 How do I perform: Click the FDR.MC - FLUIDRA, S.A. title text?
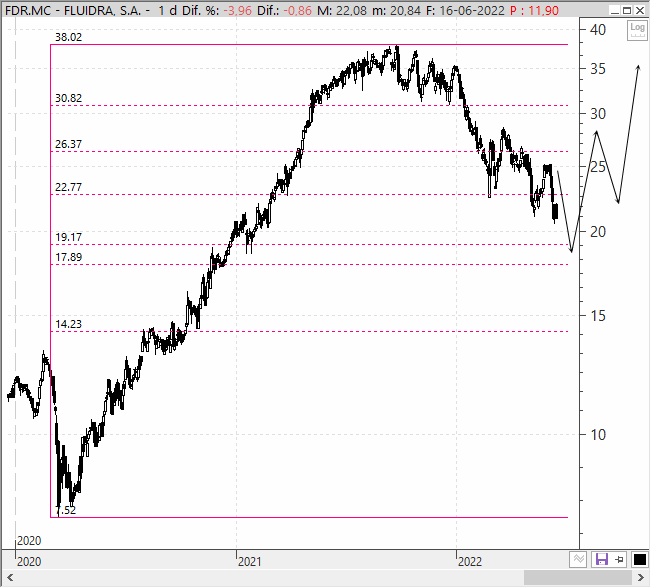(x=72, y=11)
